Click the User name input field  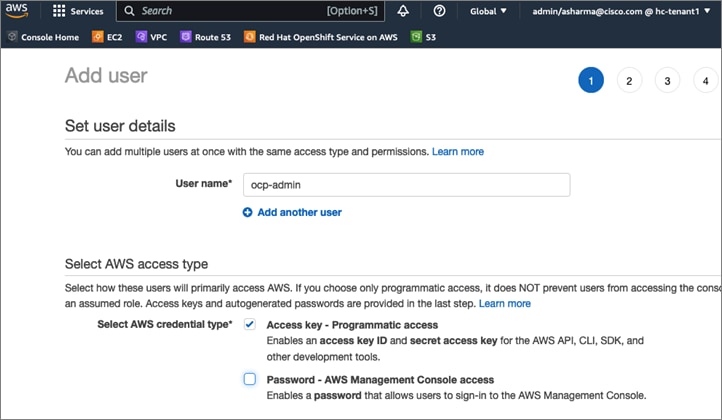click(x=407, y=185)
